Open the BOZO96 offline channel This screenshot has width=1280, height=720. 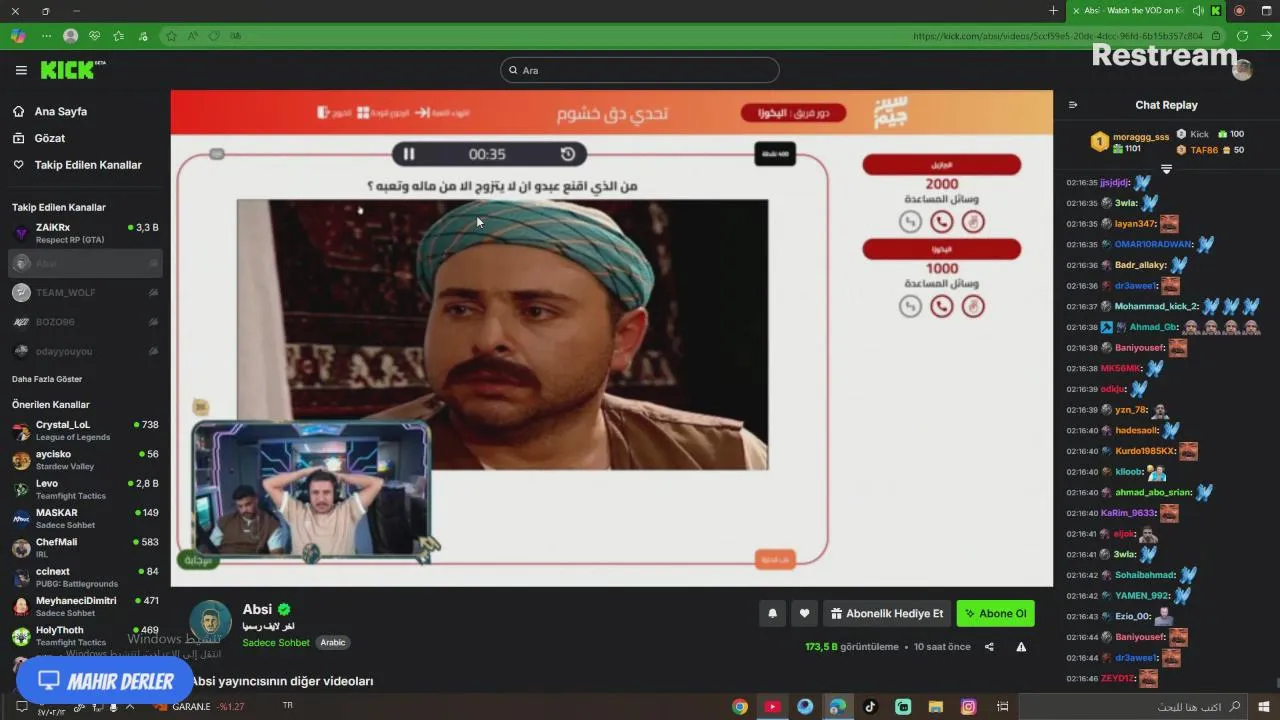[x=85, y=322]
